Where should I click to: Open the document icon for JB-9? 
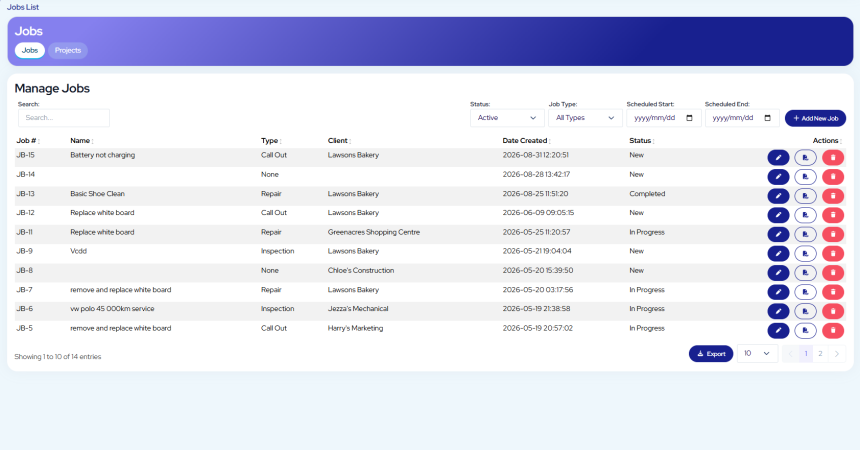click(x=805, y=254)
